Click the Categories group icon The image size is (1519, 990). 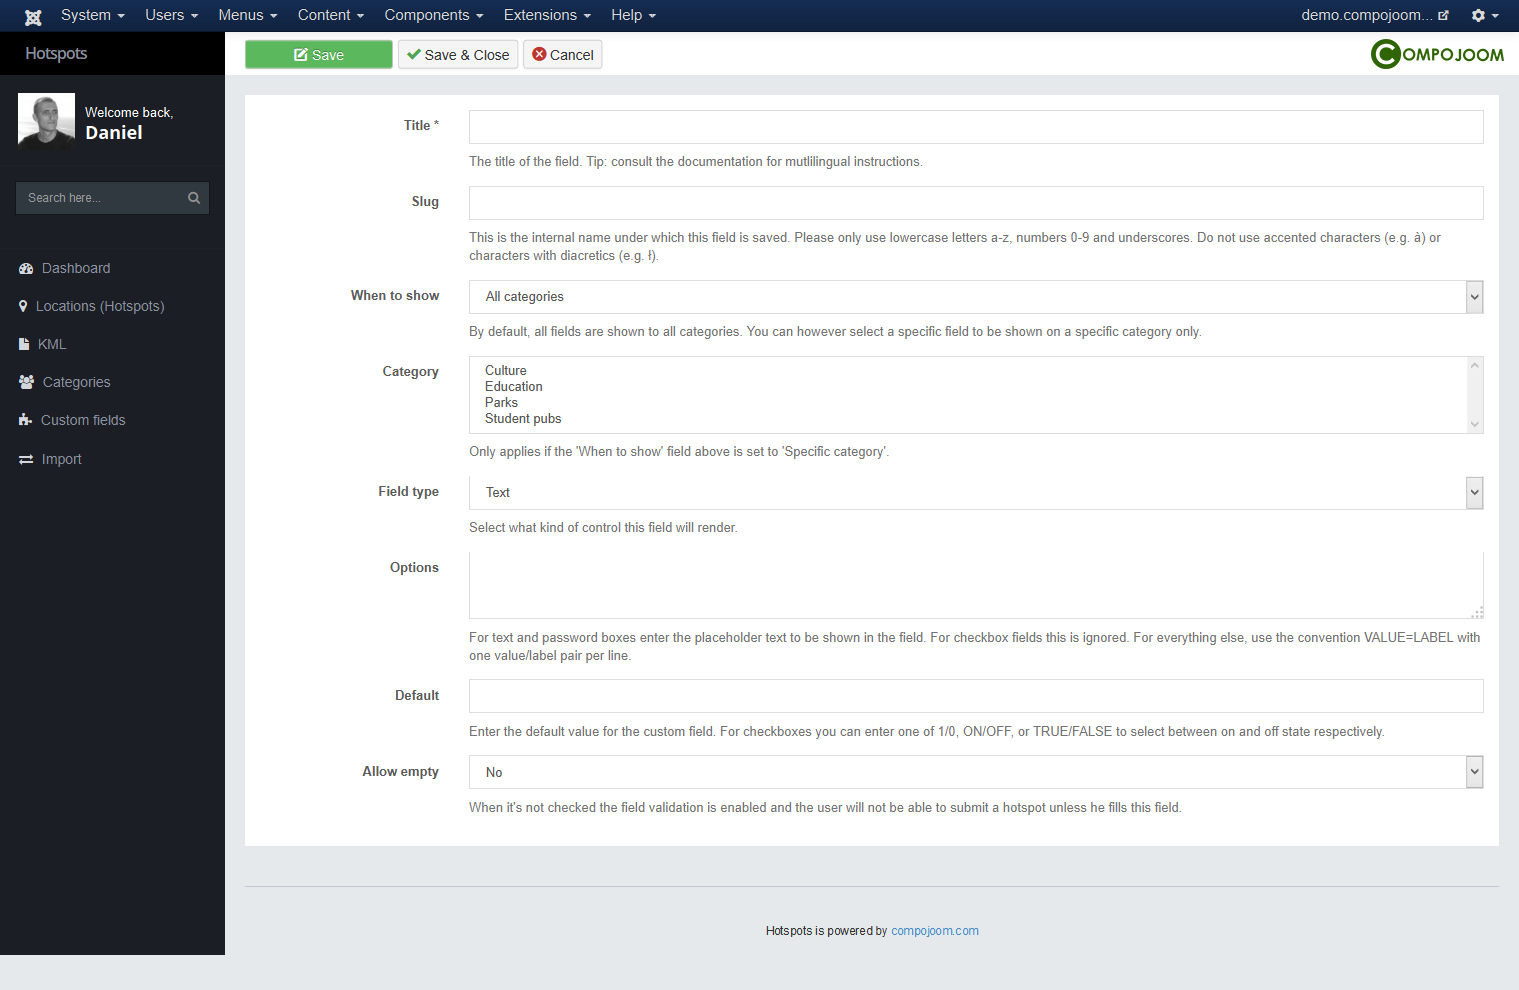click(26, 382)
